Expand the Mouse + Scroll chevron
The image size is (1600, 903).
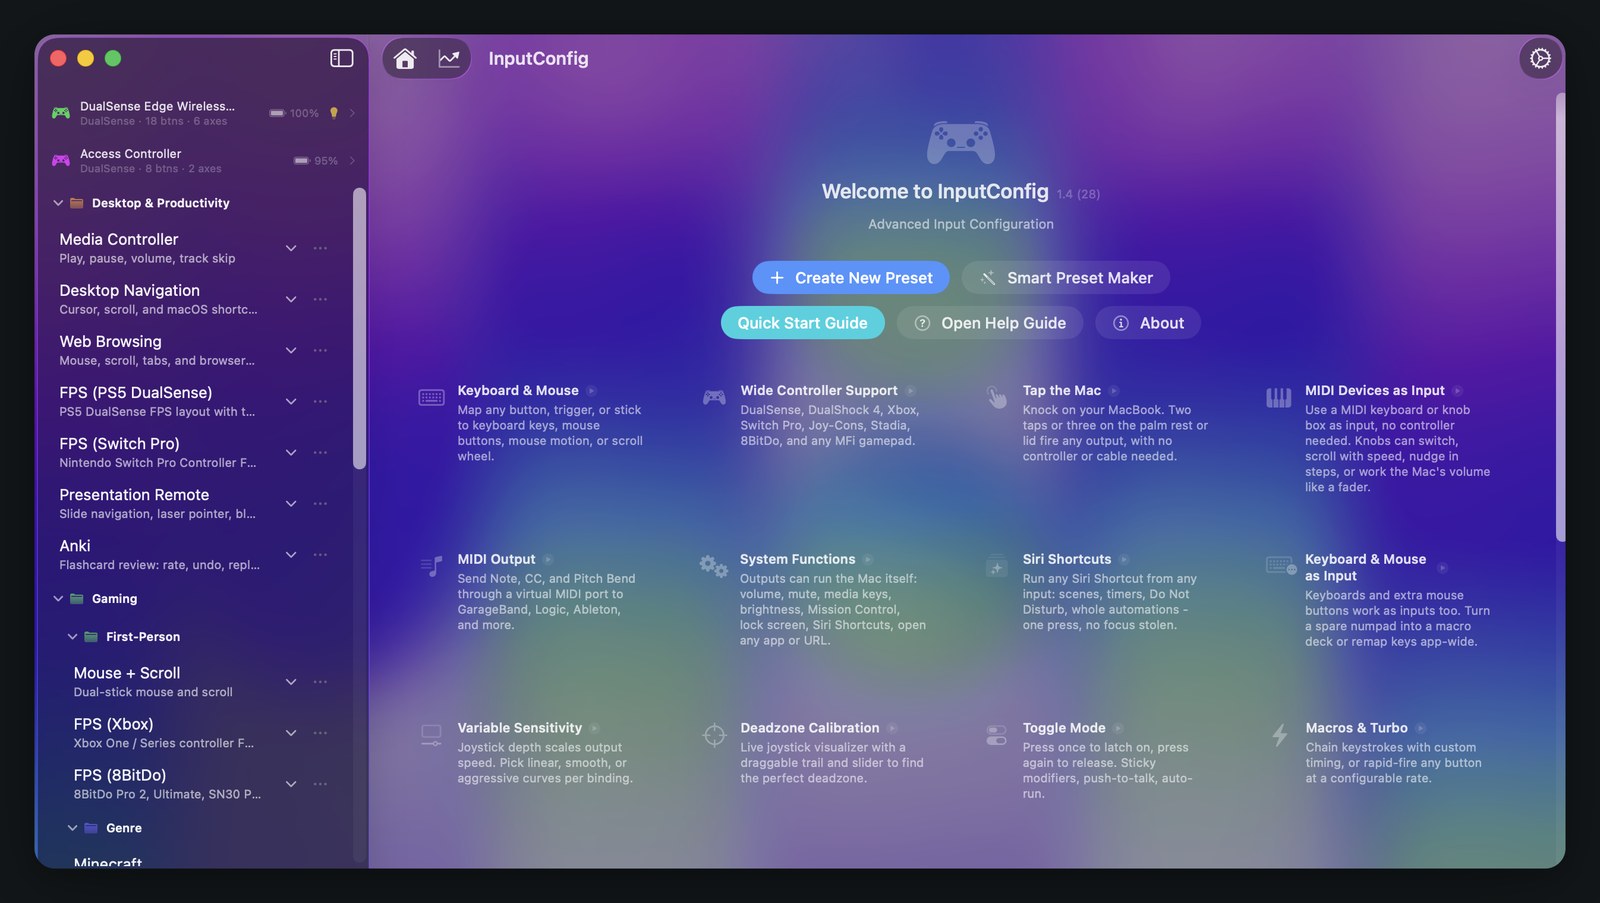point(291,682)
